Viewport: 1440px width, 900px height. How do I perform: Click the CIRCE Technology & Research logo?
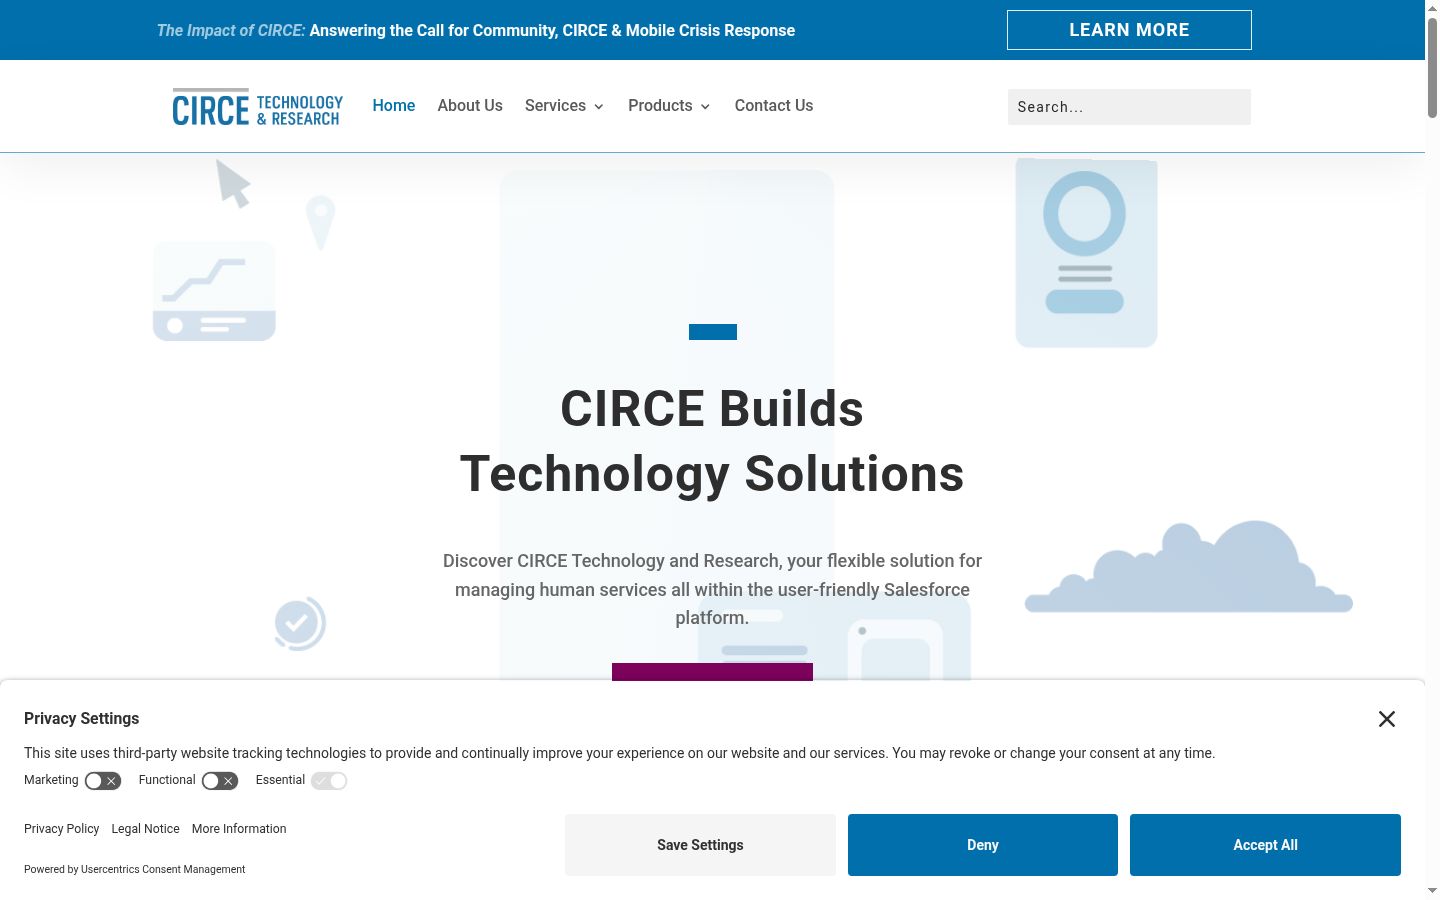point(258,107)
